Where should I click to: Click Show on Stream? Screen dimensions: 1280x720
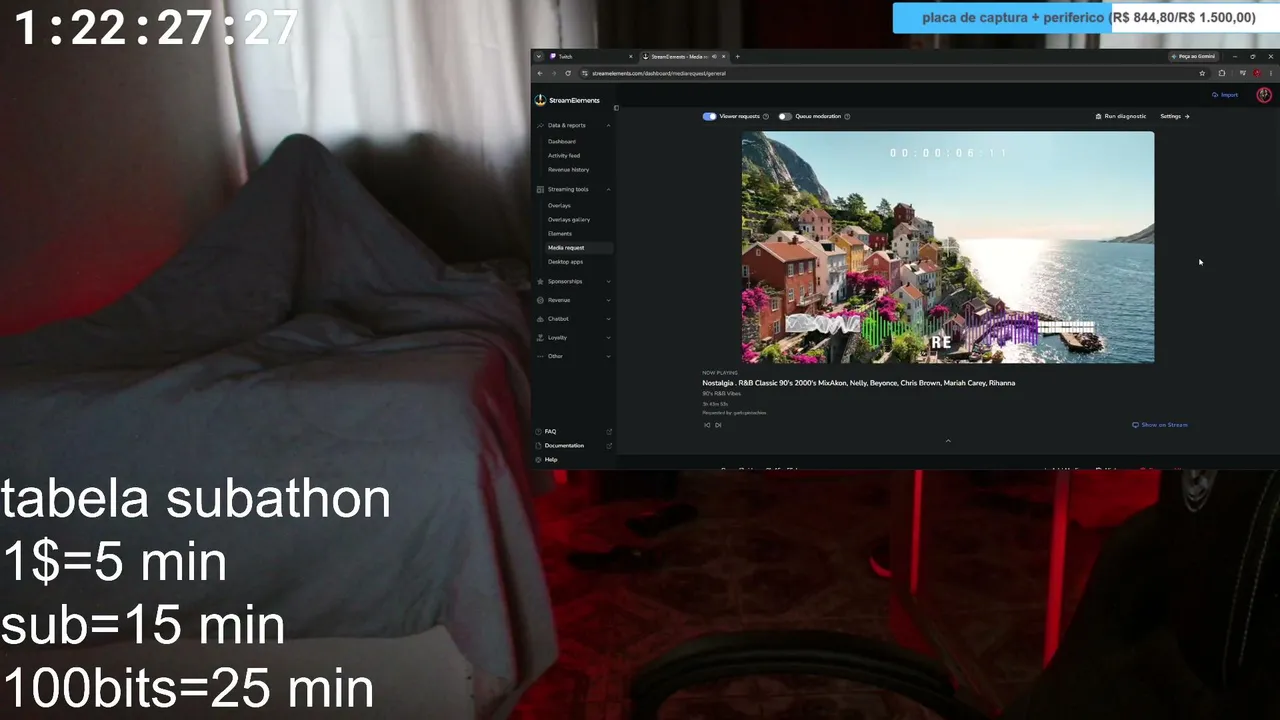[1160, 425]
